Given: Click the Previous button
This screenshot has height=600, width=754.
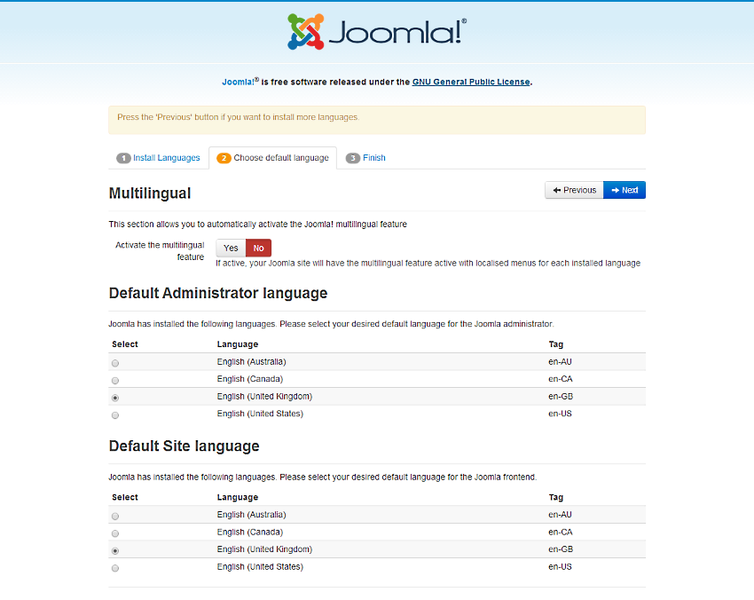Looking at the screenshot, I should 573,190.
